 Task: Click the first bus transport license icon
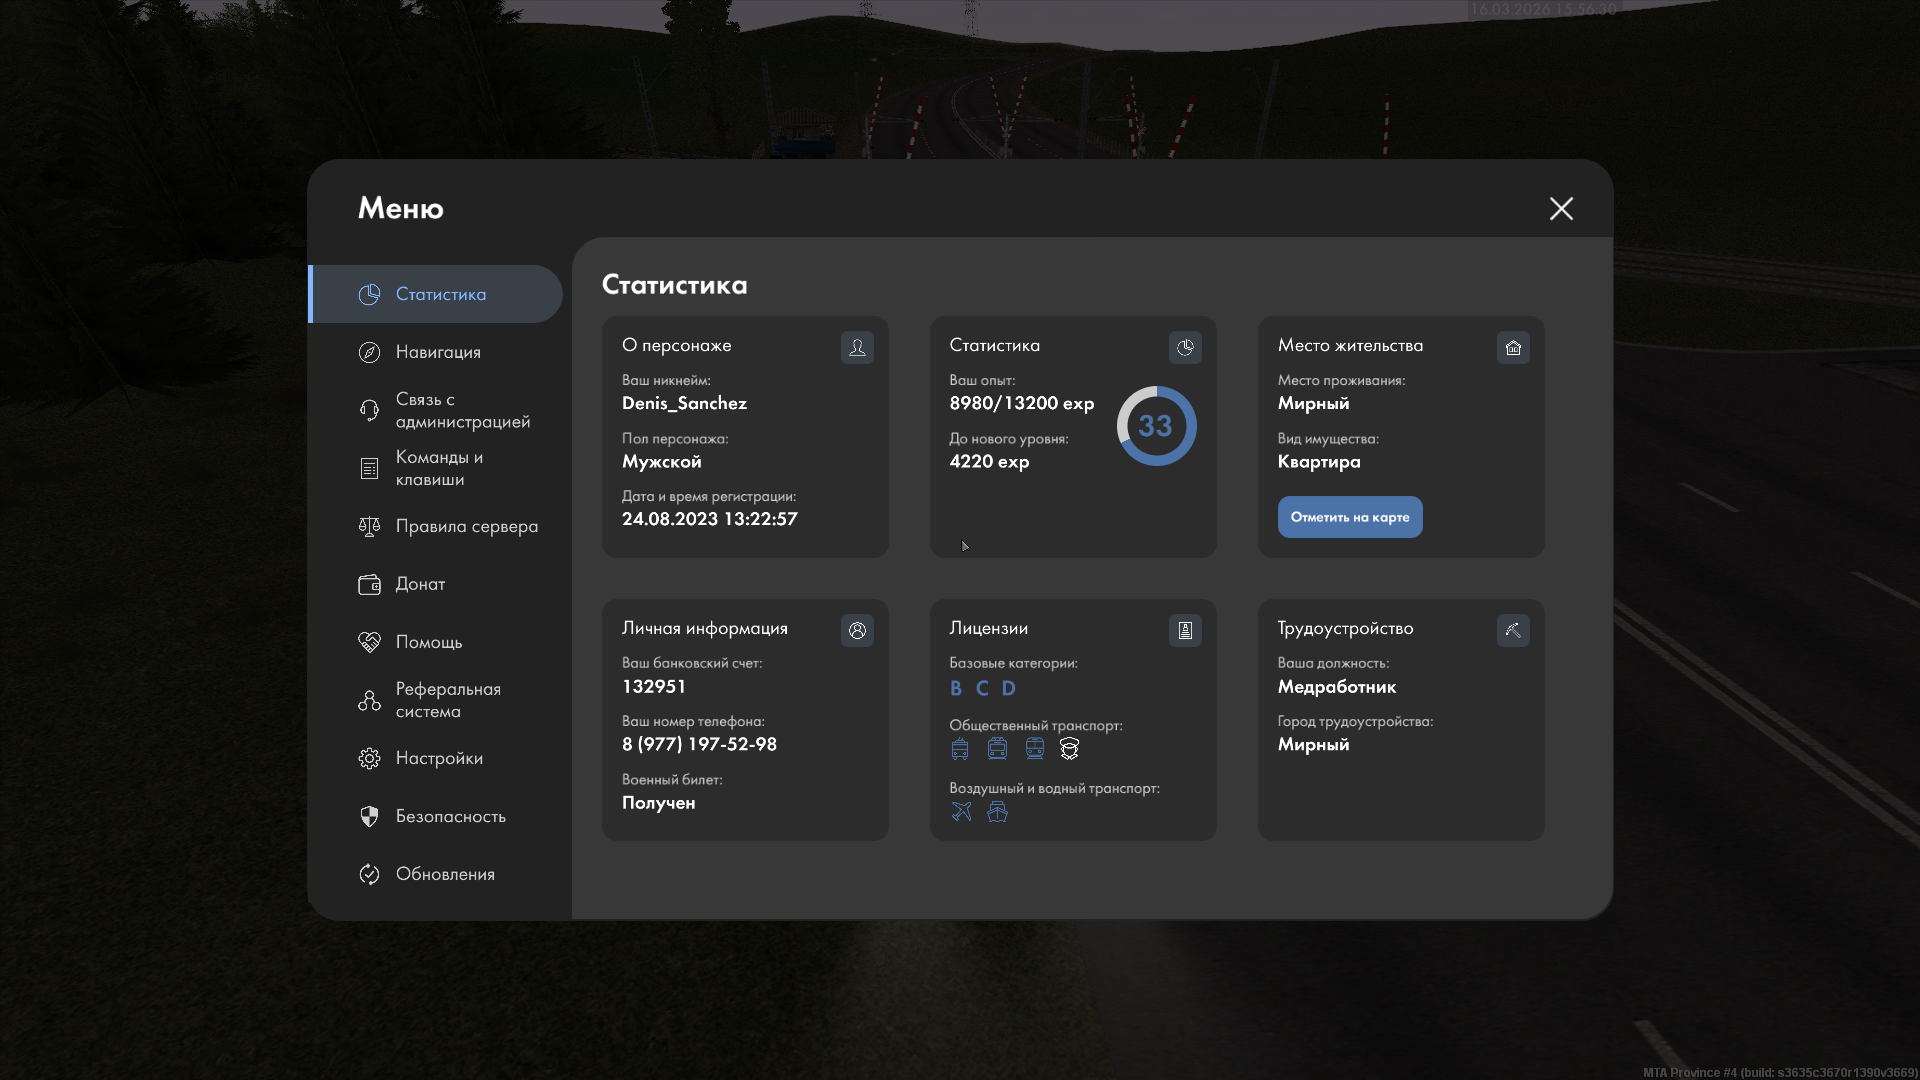coord(960,749)
